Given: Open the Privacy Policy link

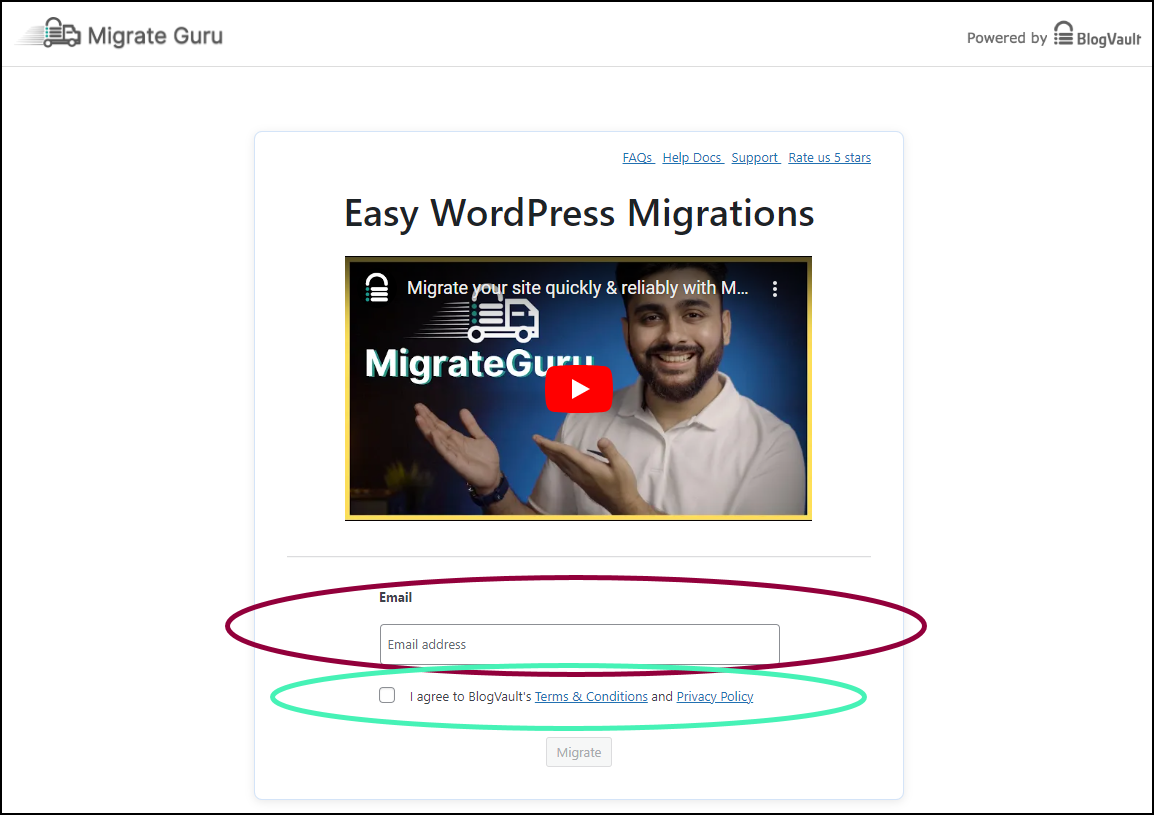Looking at the screenshot, I should click(715, 696).
